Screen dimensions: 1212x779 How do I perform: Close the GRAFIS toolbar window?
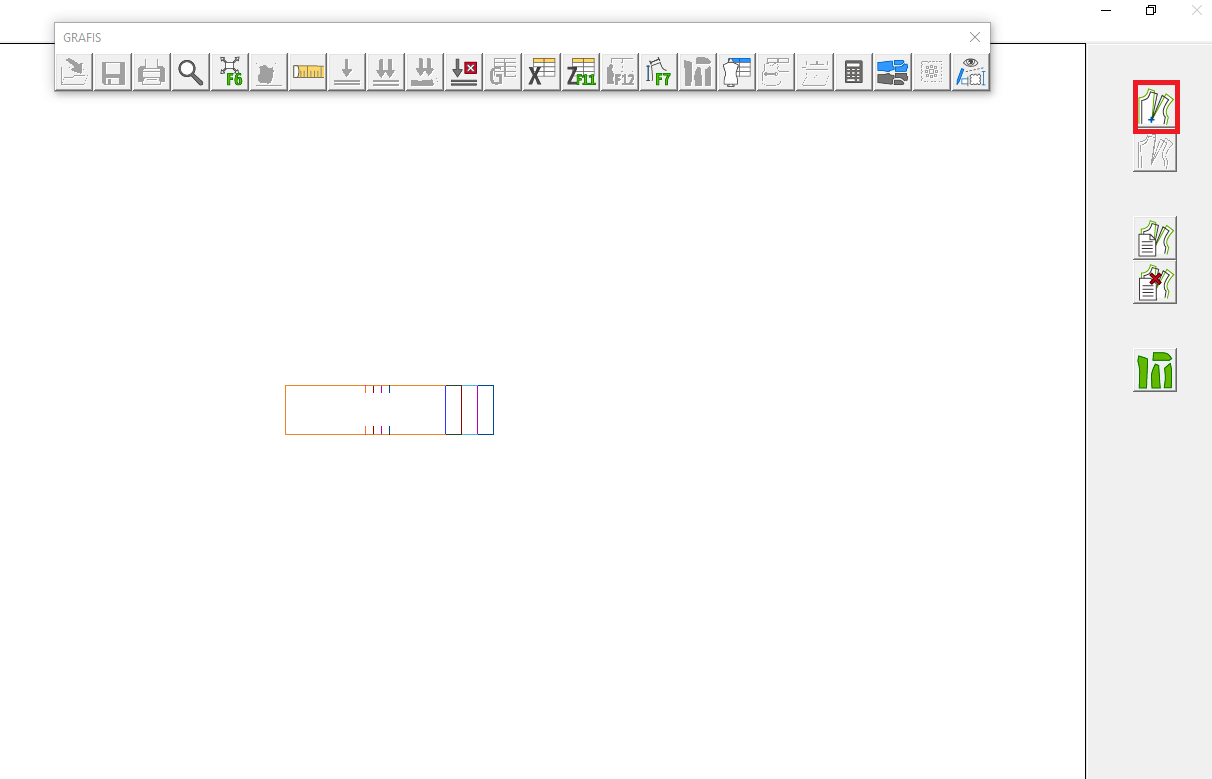(975, 37)
